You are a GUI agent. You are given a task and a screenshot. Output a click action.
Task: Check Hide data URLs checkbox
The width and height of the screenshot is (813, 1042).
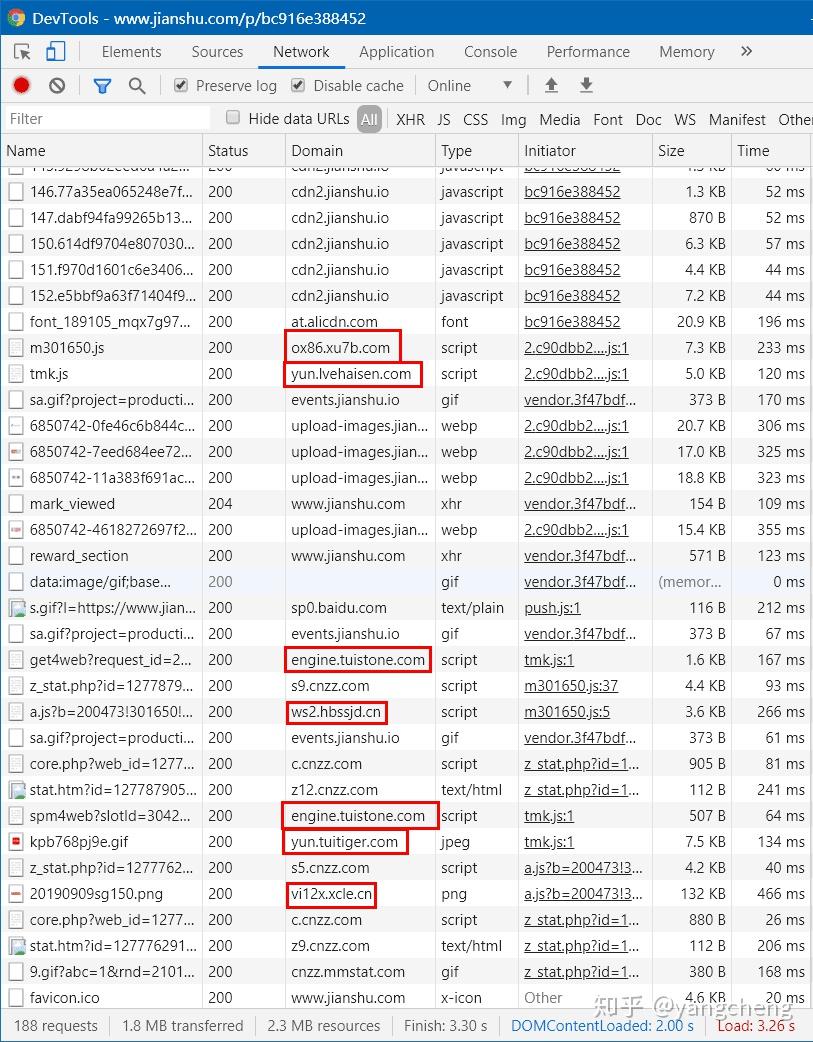tap(233, 118)
